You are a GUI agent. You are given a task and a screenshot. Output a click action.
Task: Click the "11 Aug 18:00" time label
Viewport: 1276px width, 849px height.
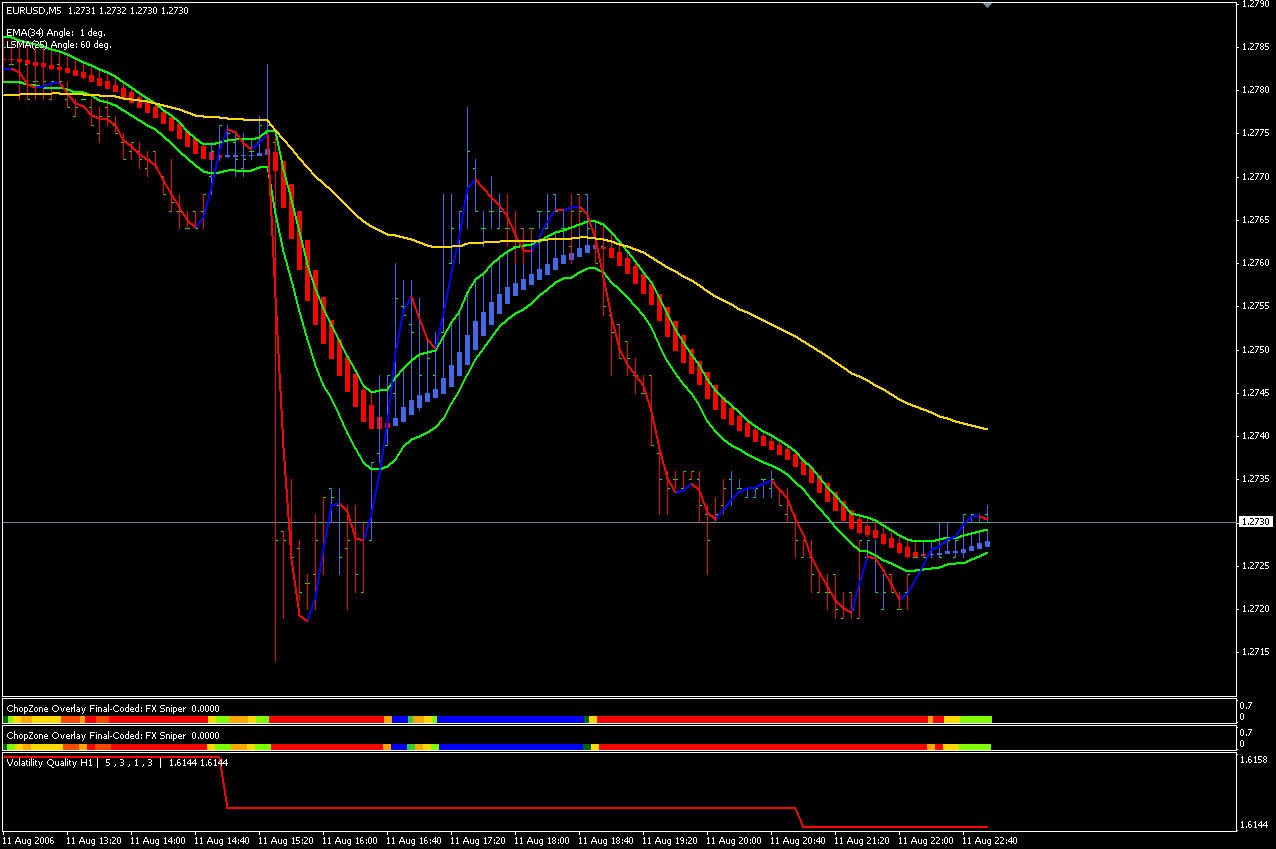(x=542, y=841)
